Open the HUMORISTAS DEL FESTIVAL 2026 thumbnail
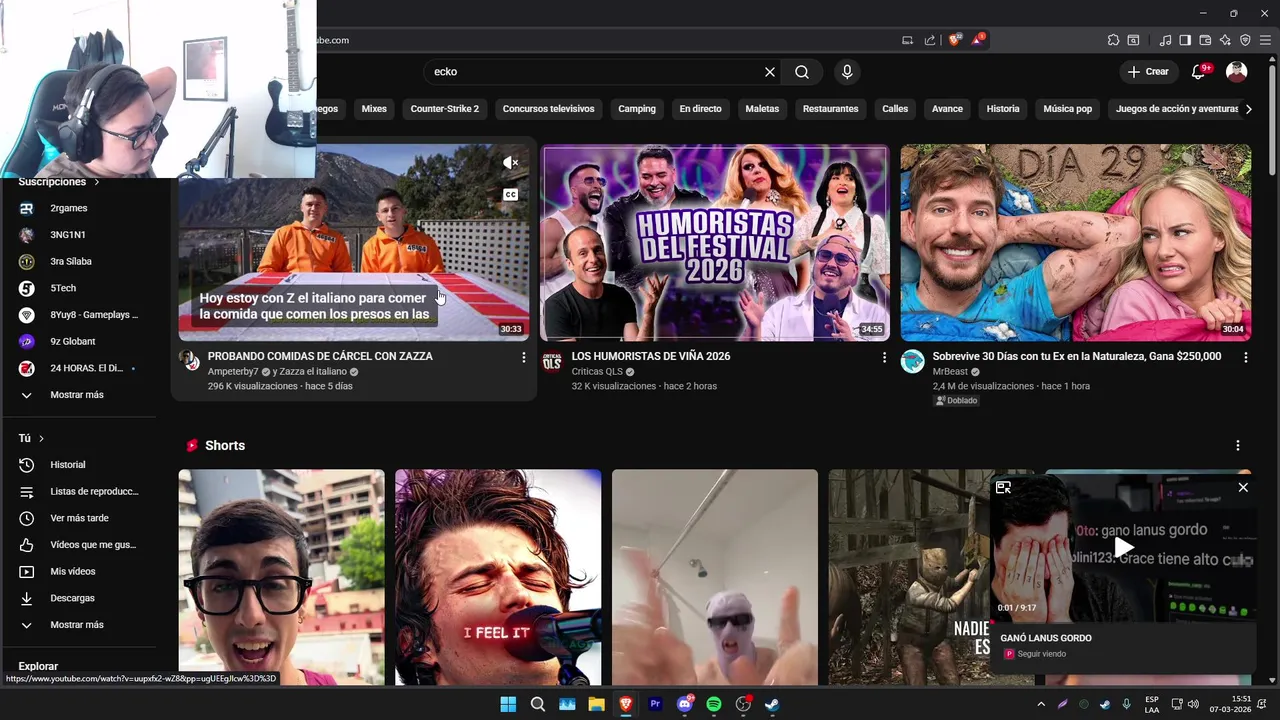This screenshot has width=1280, height=720. pyautogui.click(x=715, y=243)
